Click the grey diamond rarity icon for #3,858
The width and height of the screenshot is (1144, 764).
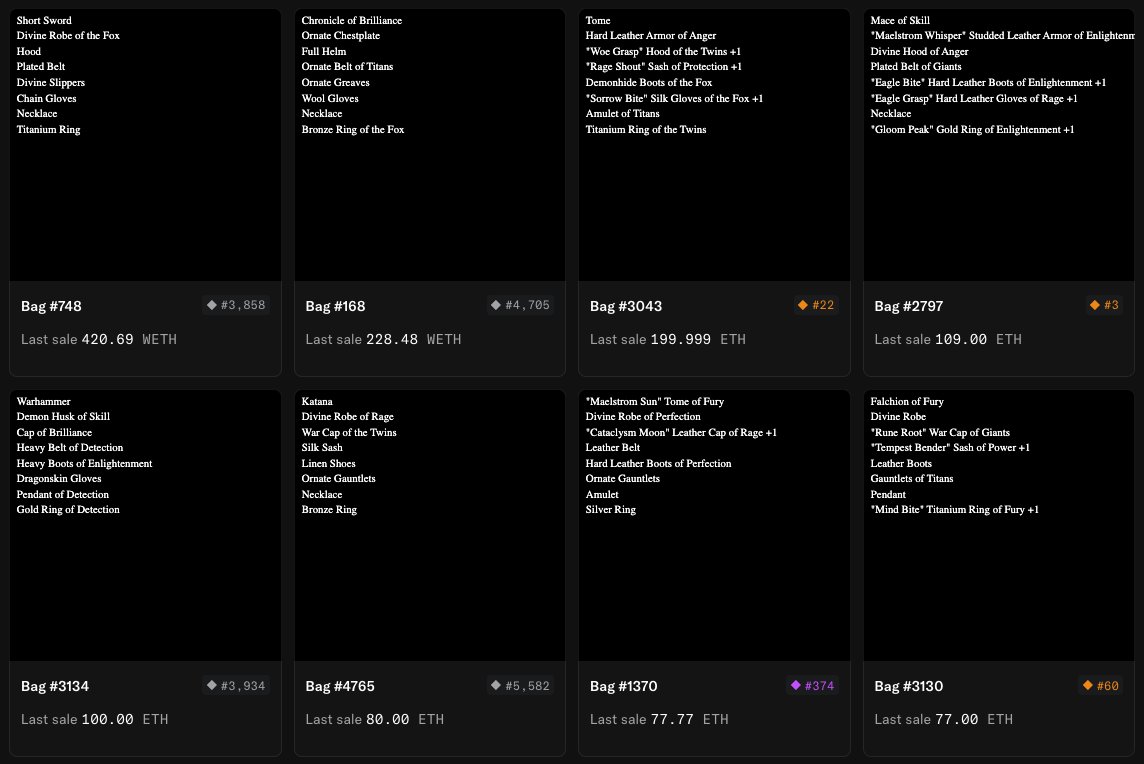(212, 305)
